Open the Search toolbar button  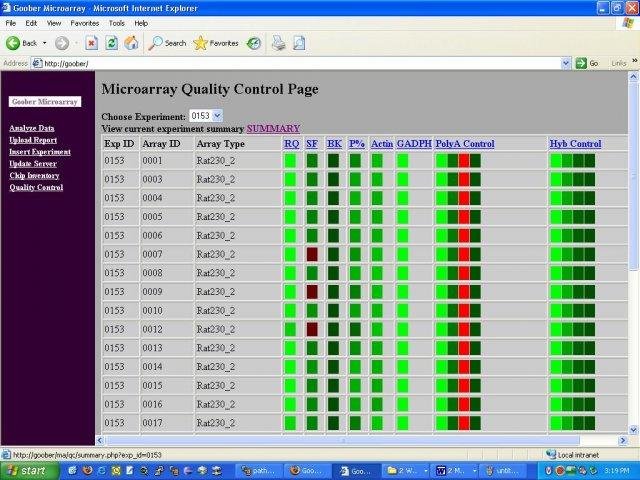point(167,43)
